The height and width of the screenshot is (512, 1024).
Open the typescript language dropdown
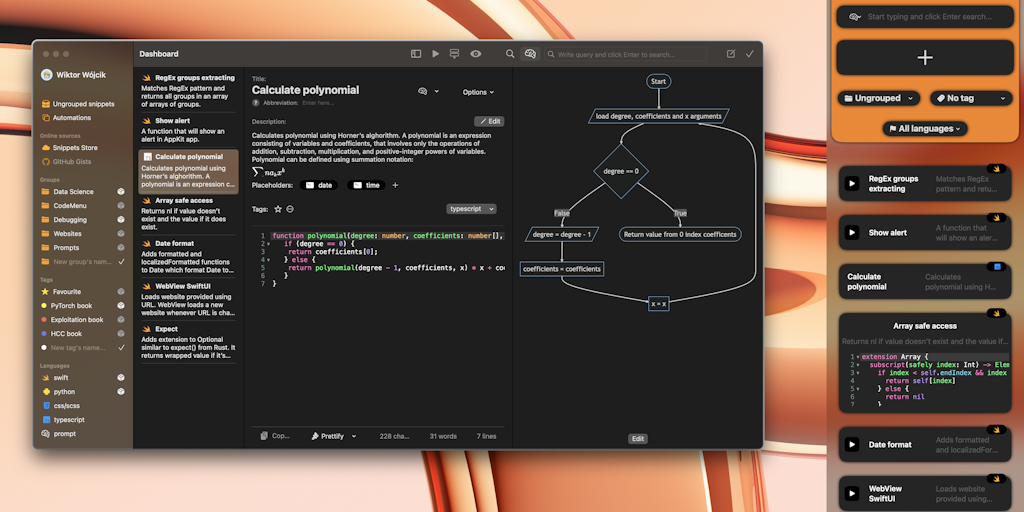[x=471, y=209]
